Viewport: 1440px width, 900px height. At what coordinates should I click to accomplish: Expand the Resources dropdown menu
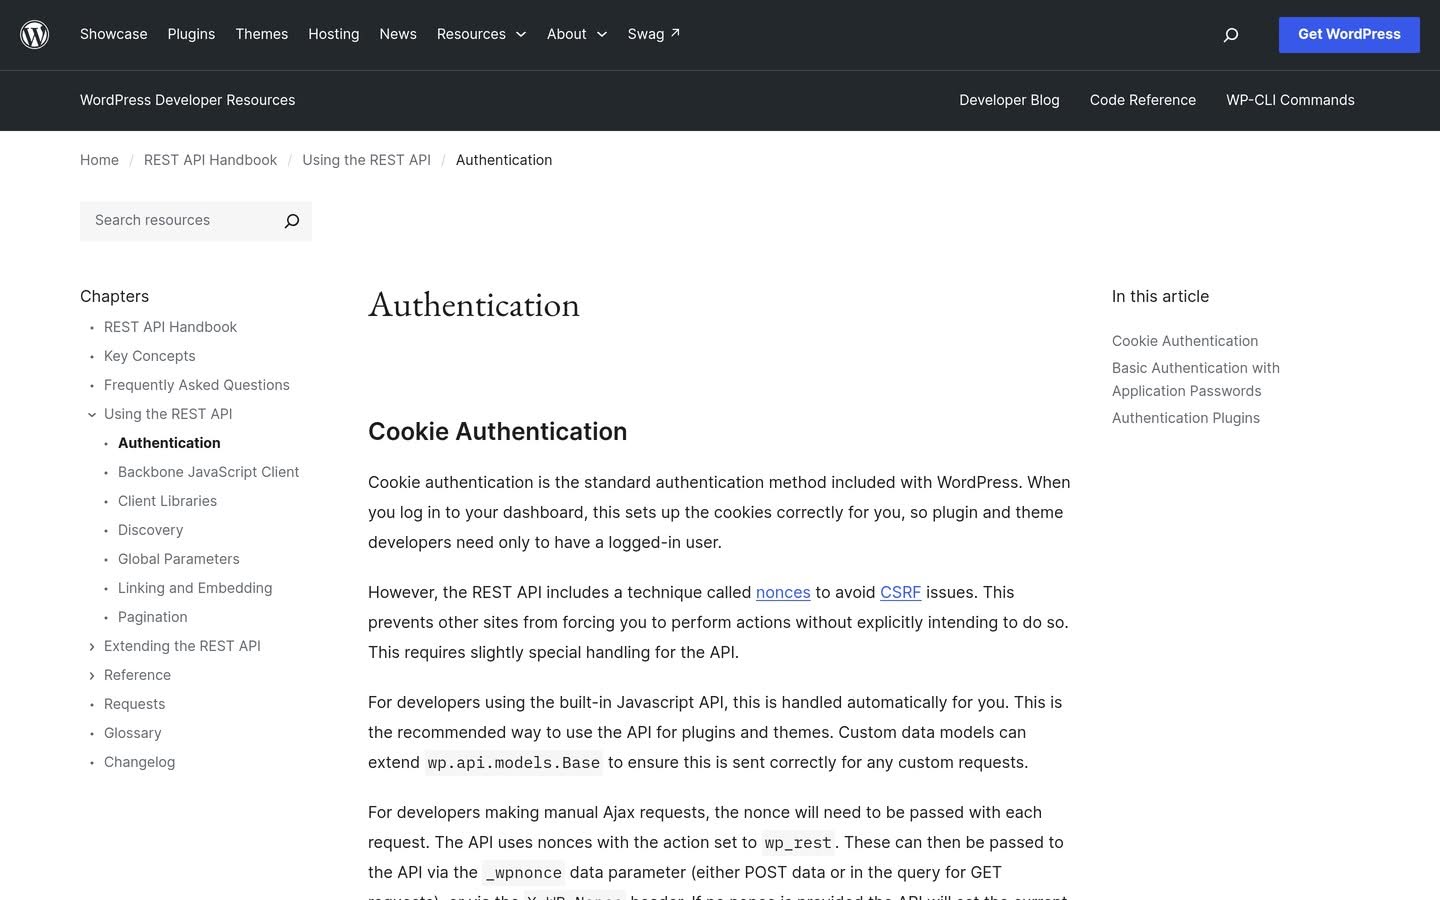pyautogui.click(x=481, y=34)
